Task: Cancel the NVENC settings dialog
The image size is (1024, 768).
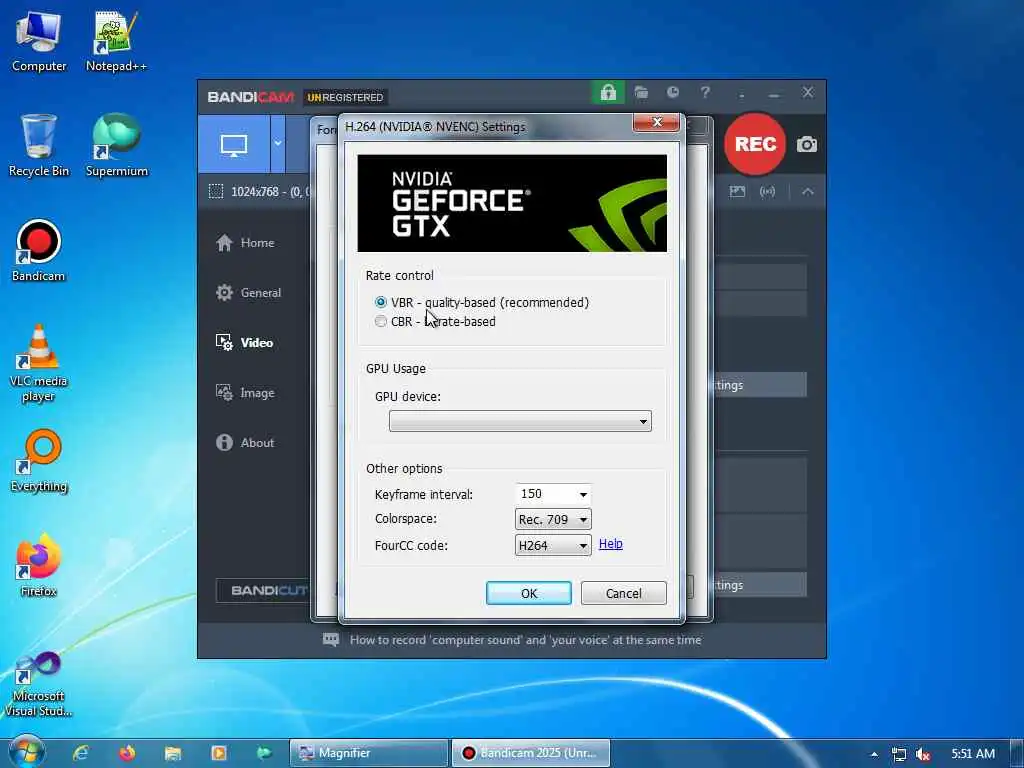Action: point(624,593)
